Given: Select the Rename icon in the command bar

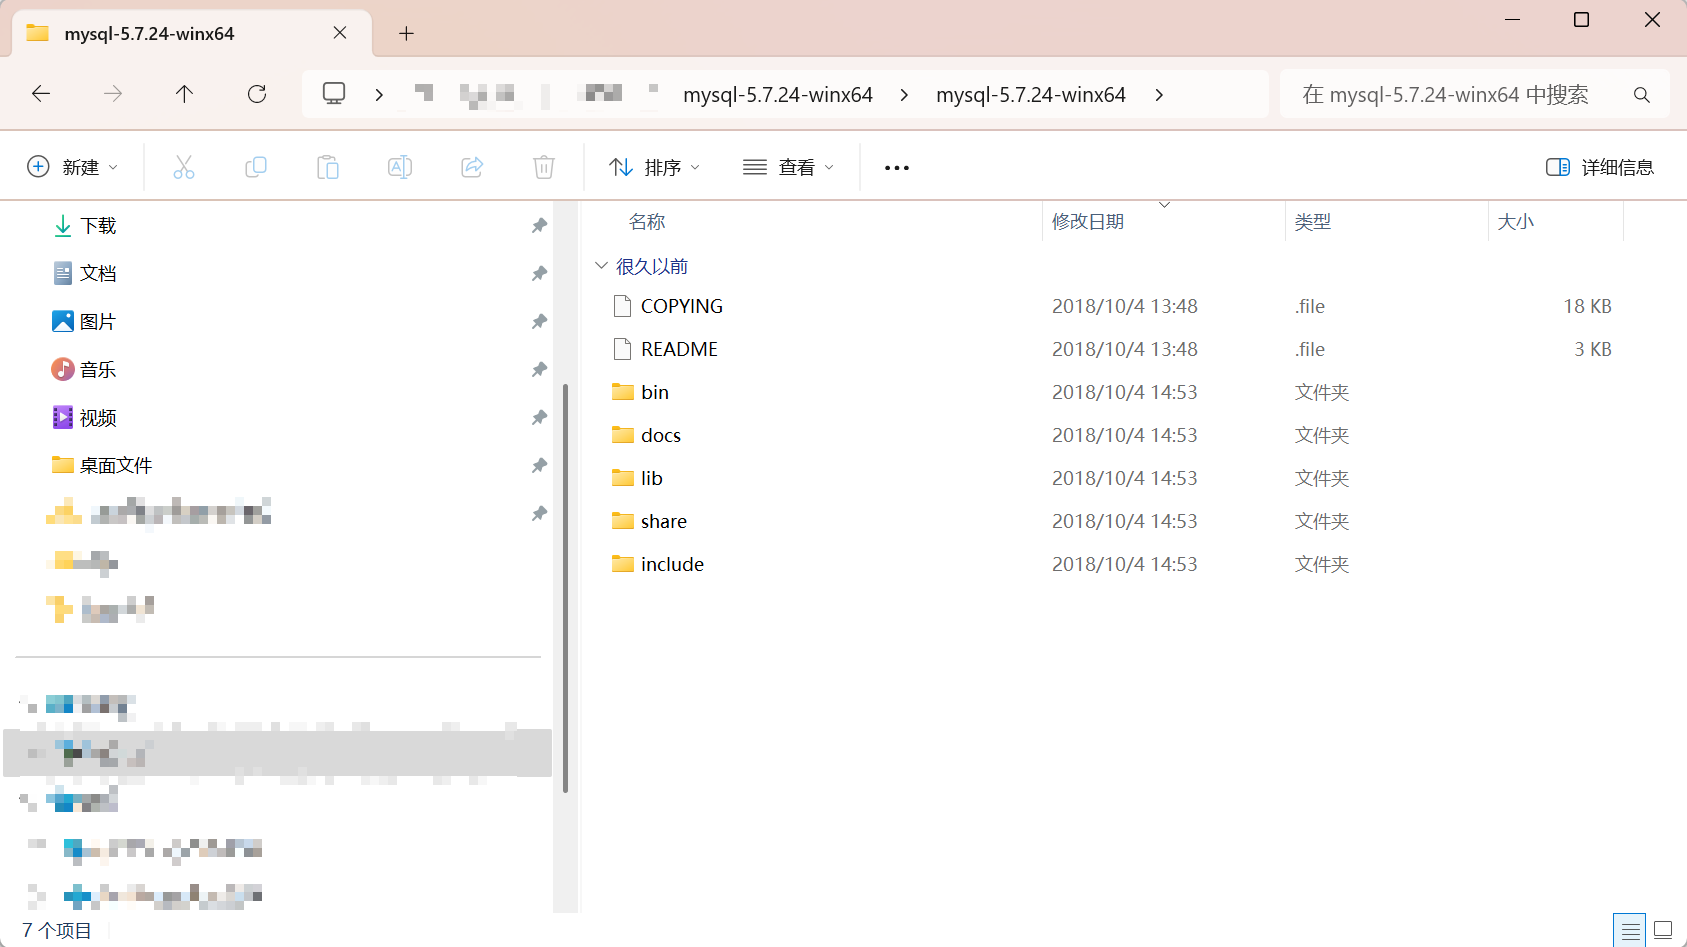Looking at the screenshot, I should [x=400, y=167].
